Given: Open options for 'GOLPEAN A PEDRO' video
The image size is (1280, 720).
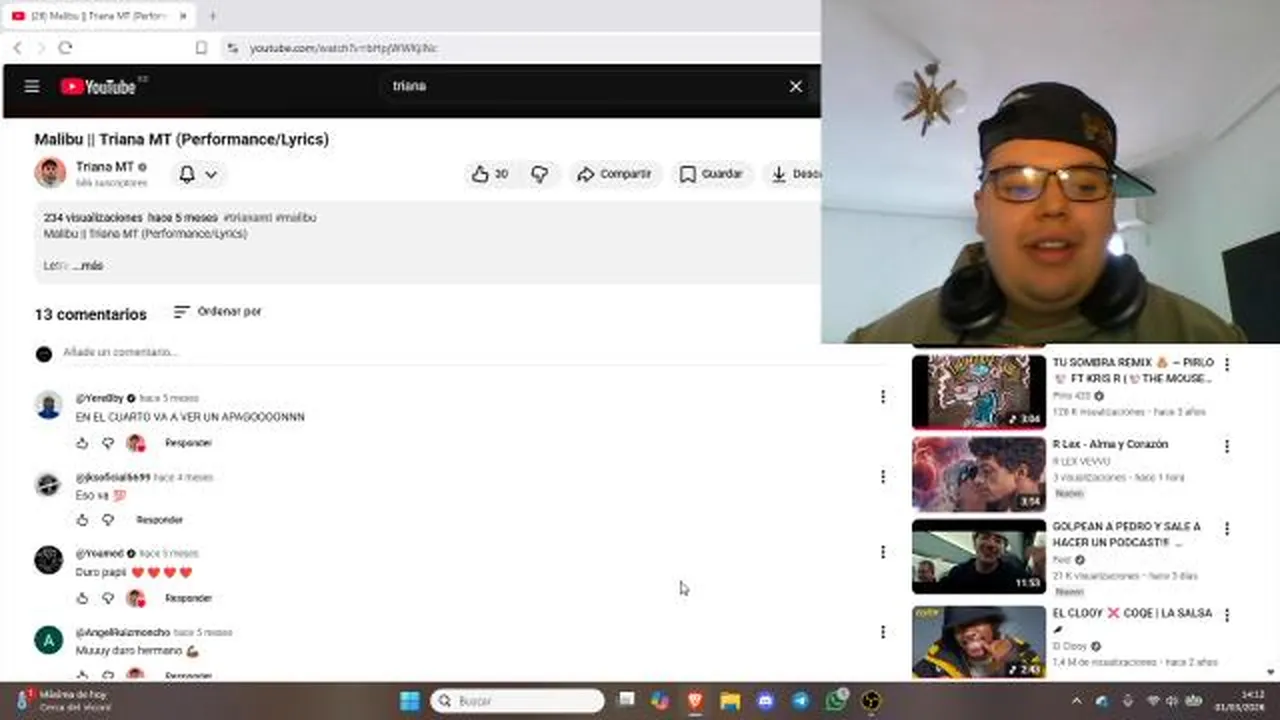Looking at the screenshot, I should tap(1227, 529).
